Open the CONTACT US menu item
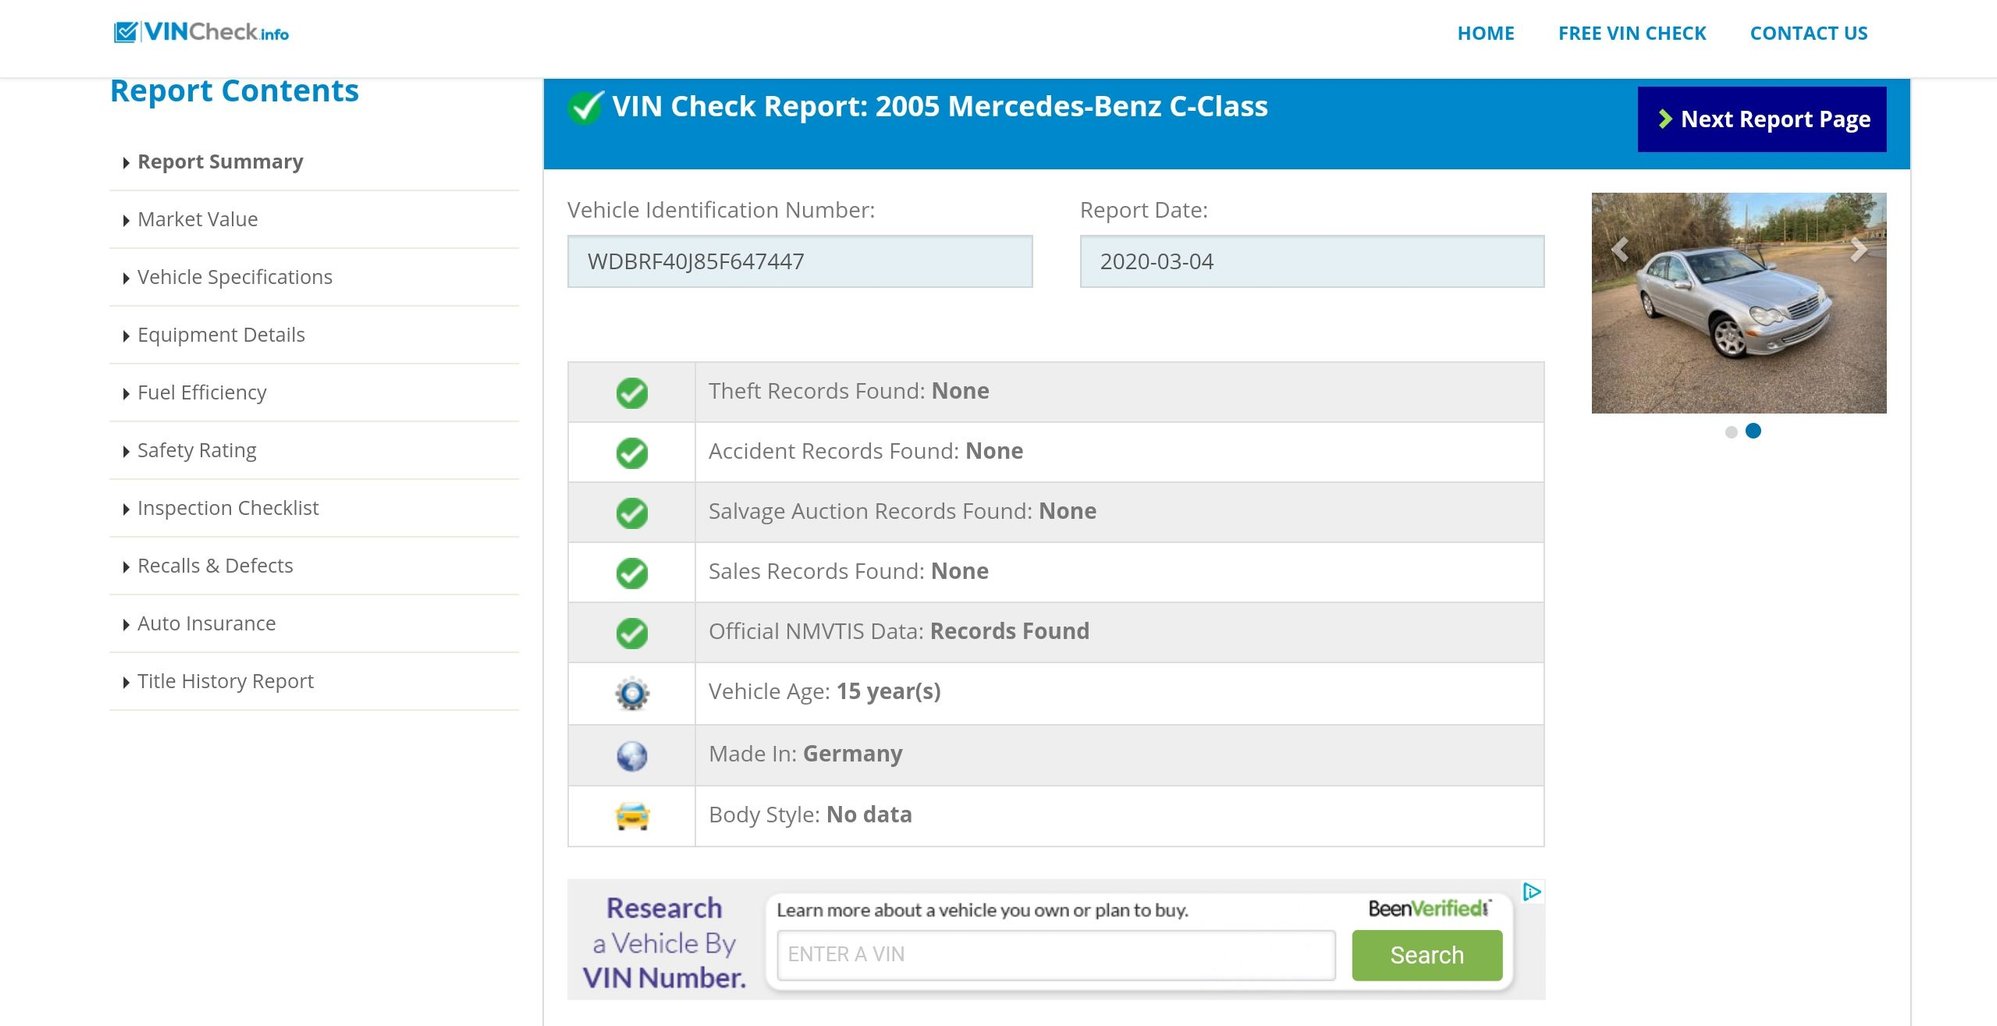 [x=1809, y=33]
